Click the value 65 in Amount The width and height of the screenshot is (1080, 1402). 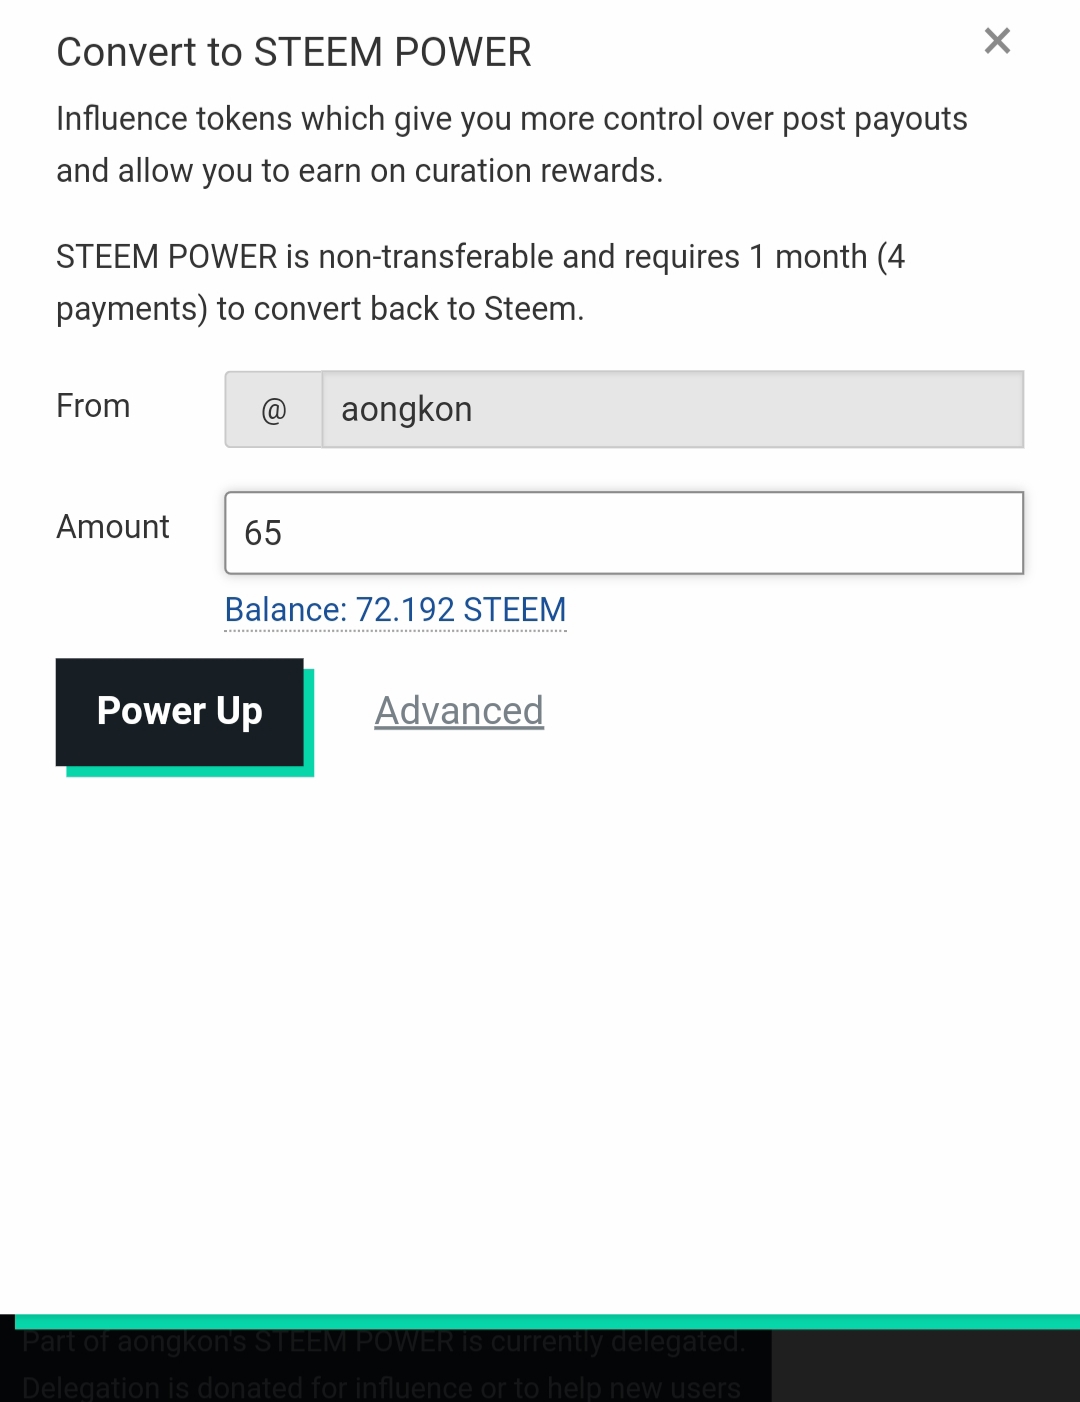(x=263, y=534)
